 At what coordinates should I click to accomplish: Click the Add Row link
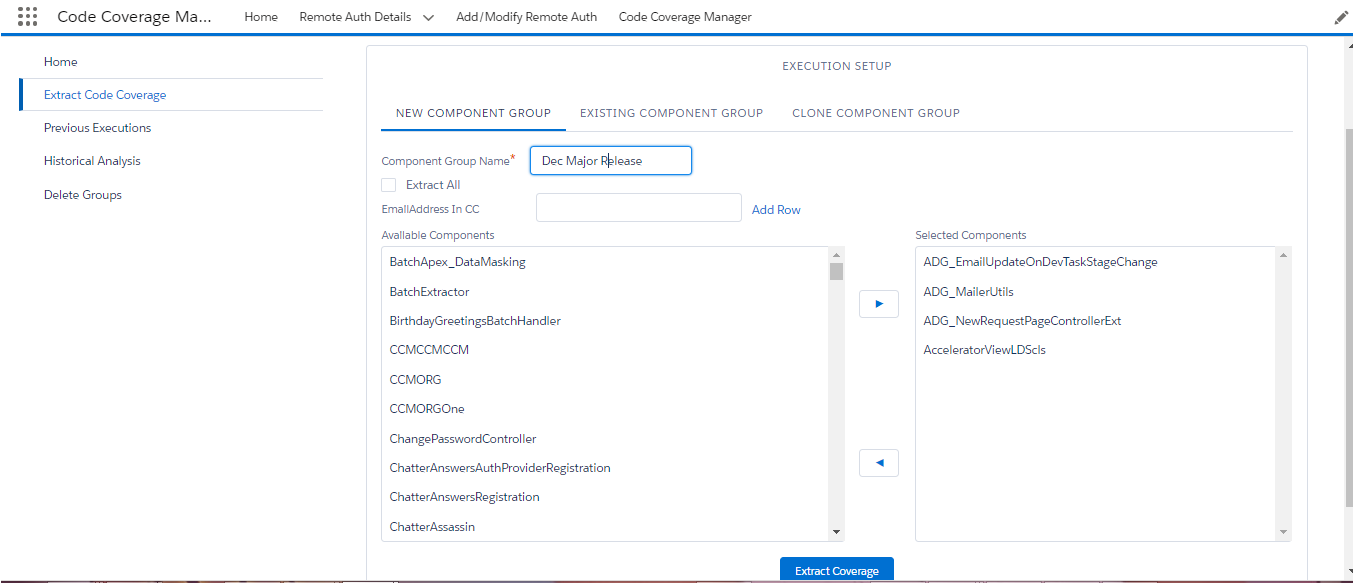click(775, 209)
